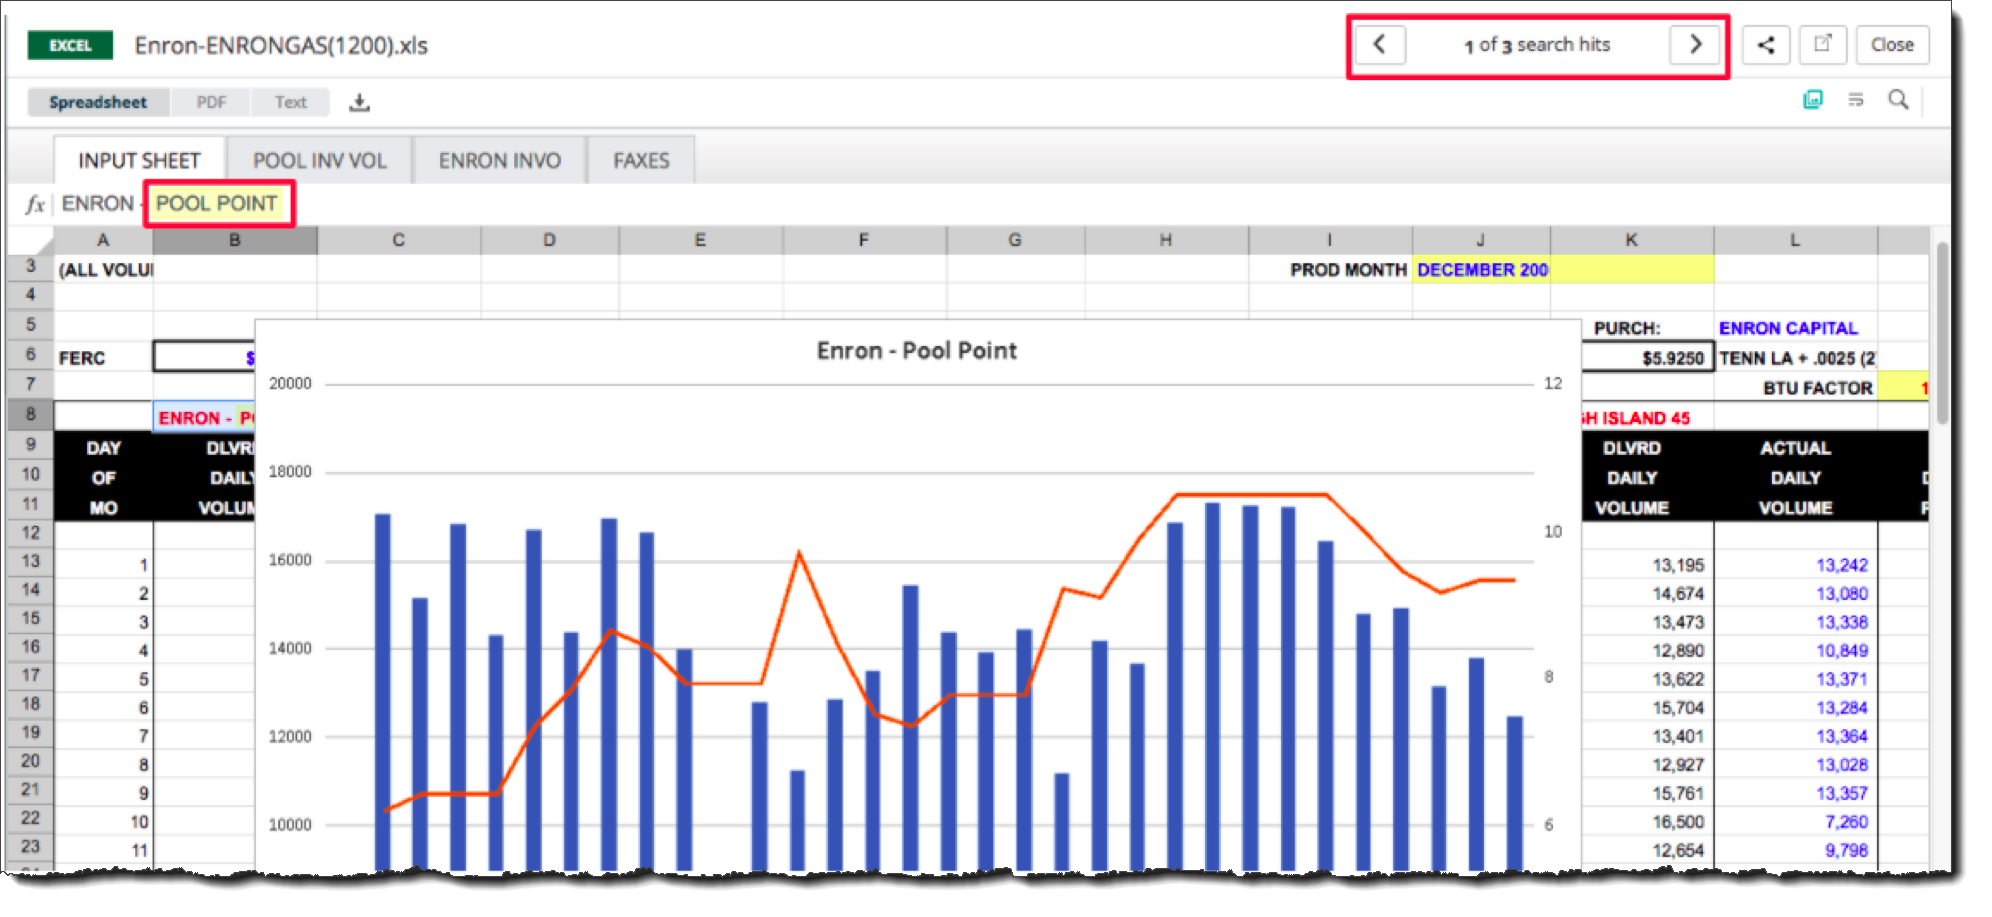Download the file icon
Image resolution: width=1992 pixels, height=917 pixels.
click(360, 102)
